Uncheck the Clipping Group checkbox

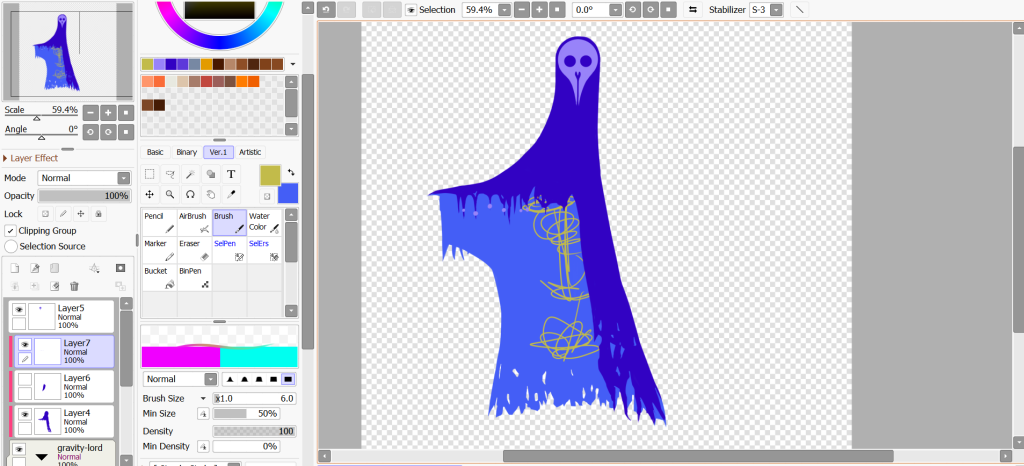point(10,230)
